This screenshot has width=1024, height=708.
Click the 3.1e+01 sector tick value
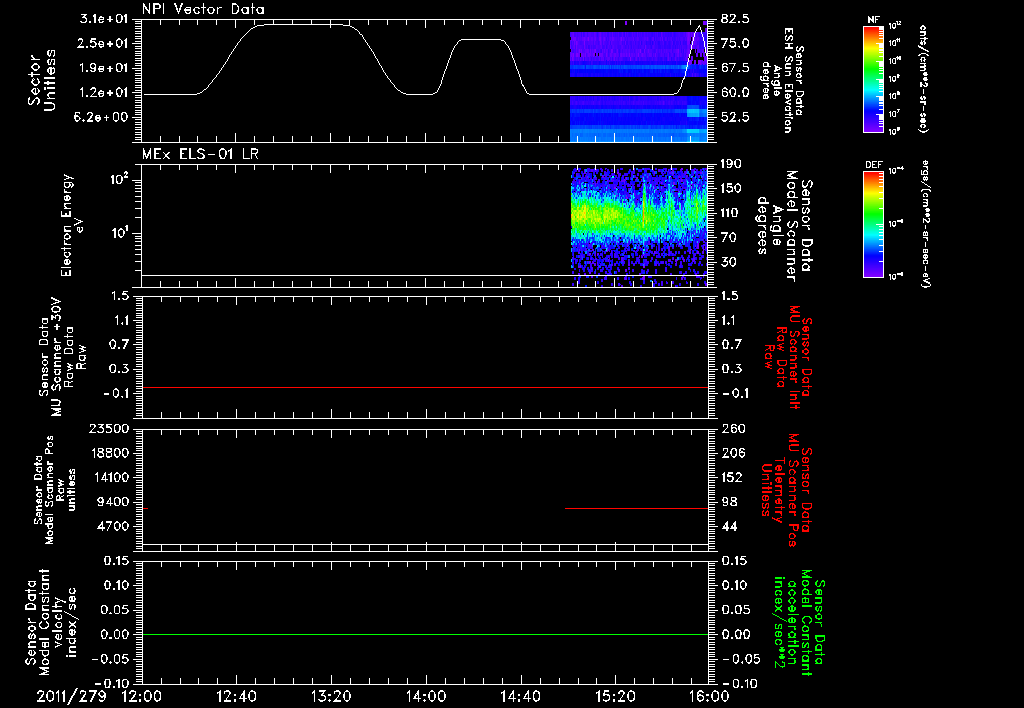tap(104, 19)
